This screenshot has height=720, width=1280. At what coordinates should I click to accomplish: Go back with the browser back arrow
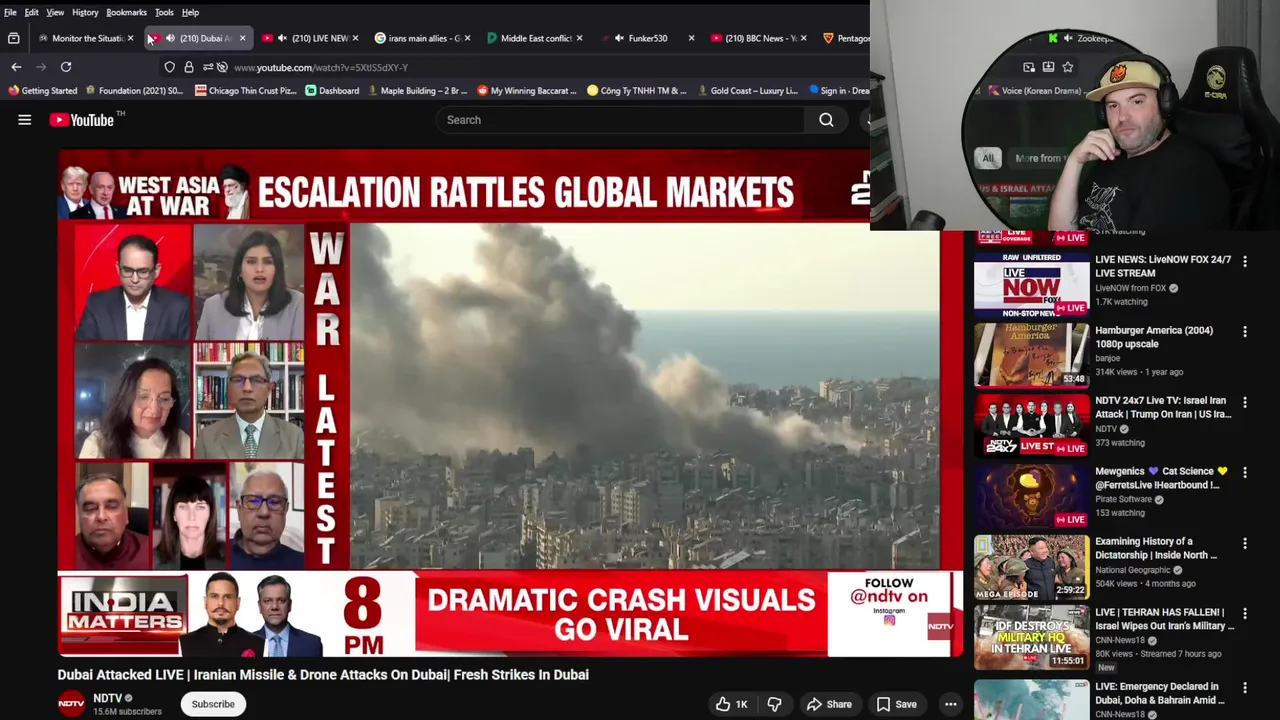[x=16, y=67]
